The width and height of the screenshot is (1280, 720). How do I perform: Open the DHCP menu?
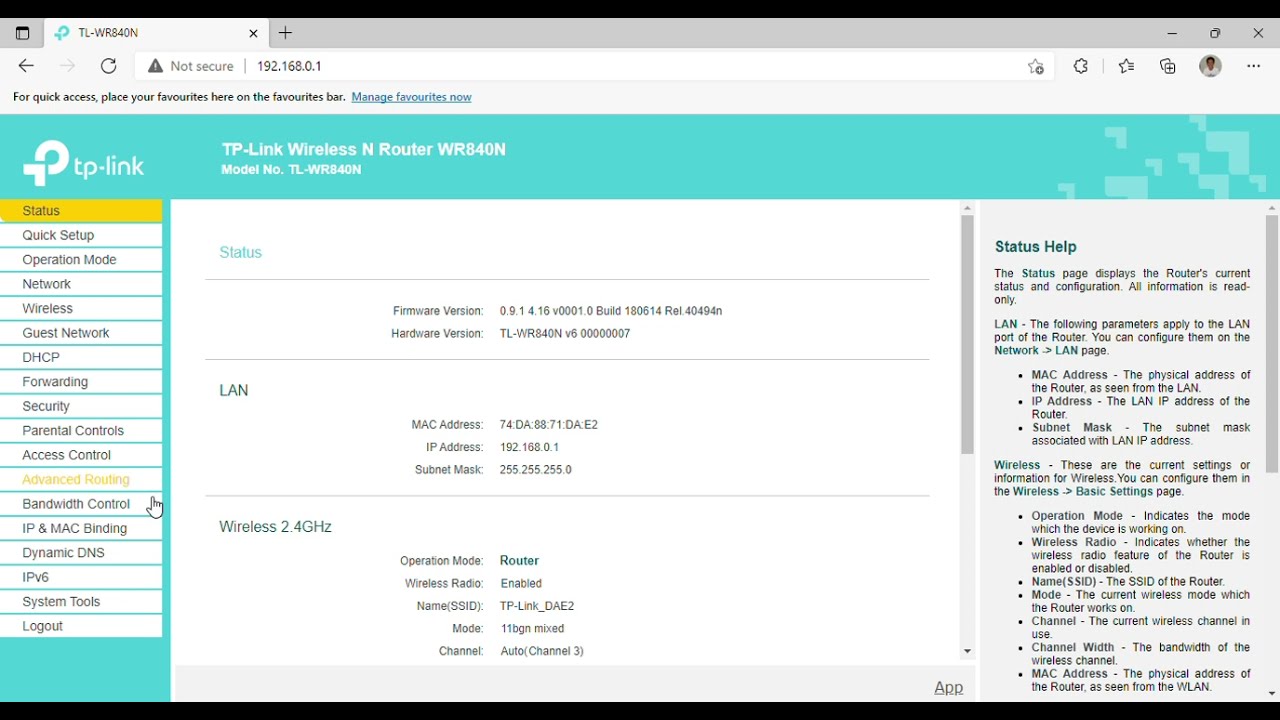82,358
